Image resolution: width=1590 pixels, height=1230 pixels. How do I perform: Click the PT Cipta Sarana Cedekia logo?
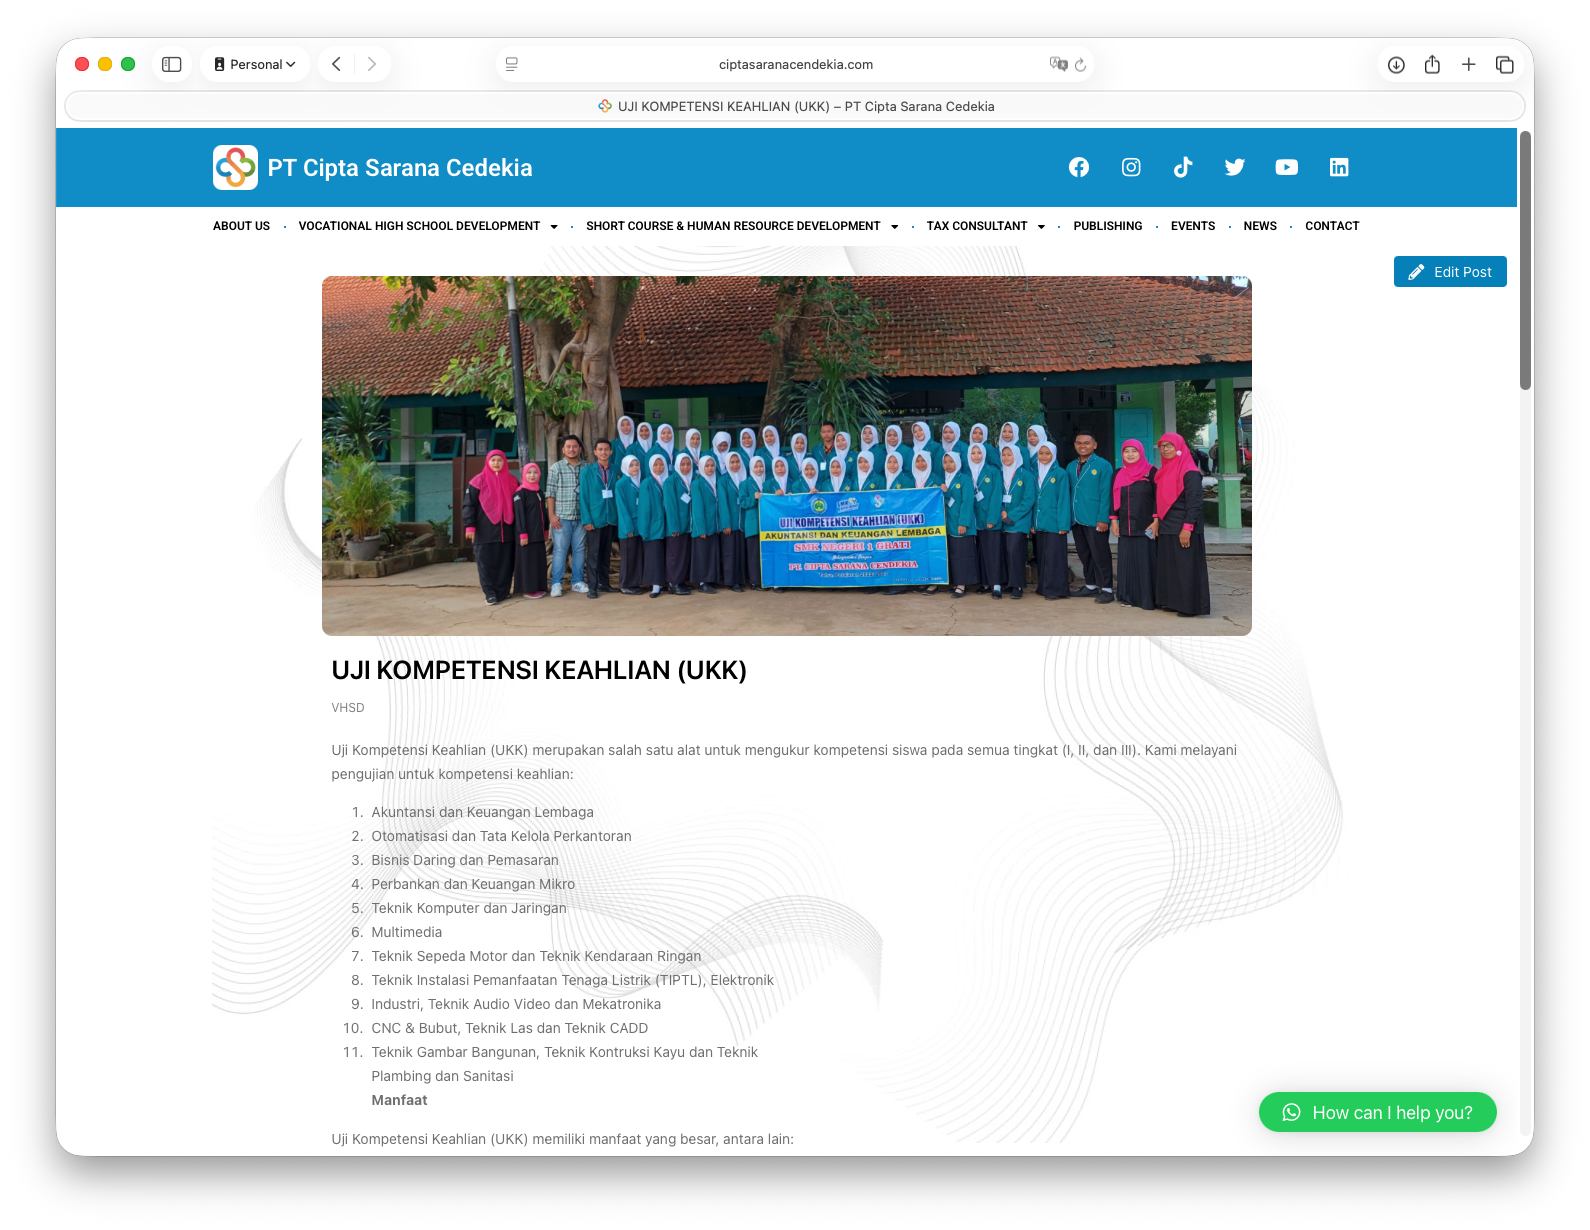pyautogui.click(x=235, y=167)
